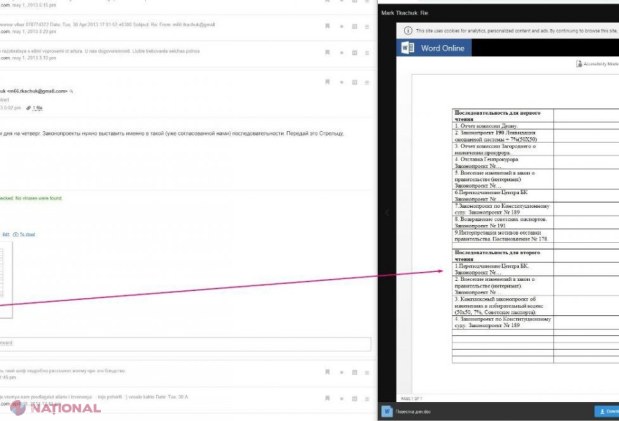Click the reply input field below the email
The width and height of the screenshot is (619, 421).
[x=184, y=344]
